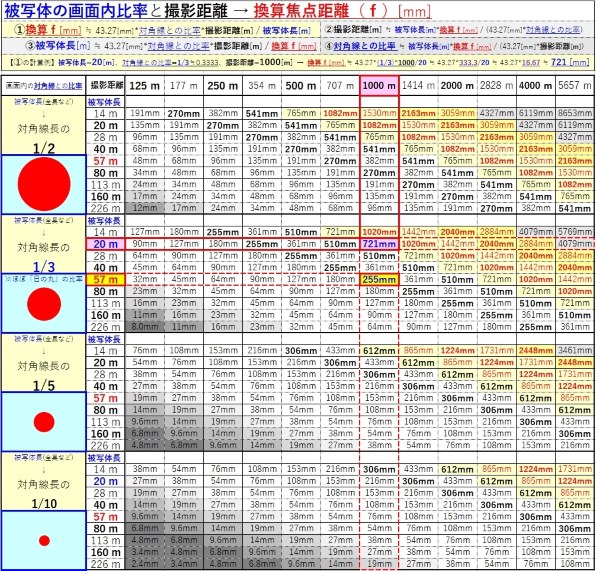Select the pink 721mm highlighted cell
This screenshot has height=571, width=596.
(379, 244)
